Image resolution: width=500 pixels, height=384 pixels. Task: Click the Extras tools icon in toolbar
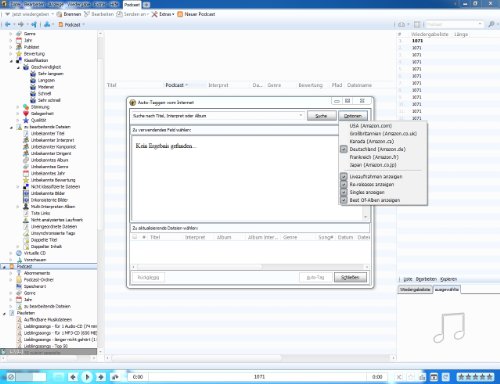pos(155,14)
